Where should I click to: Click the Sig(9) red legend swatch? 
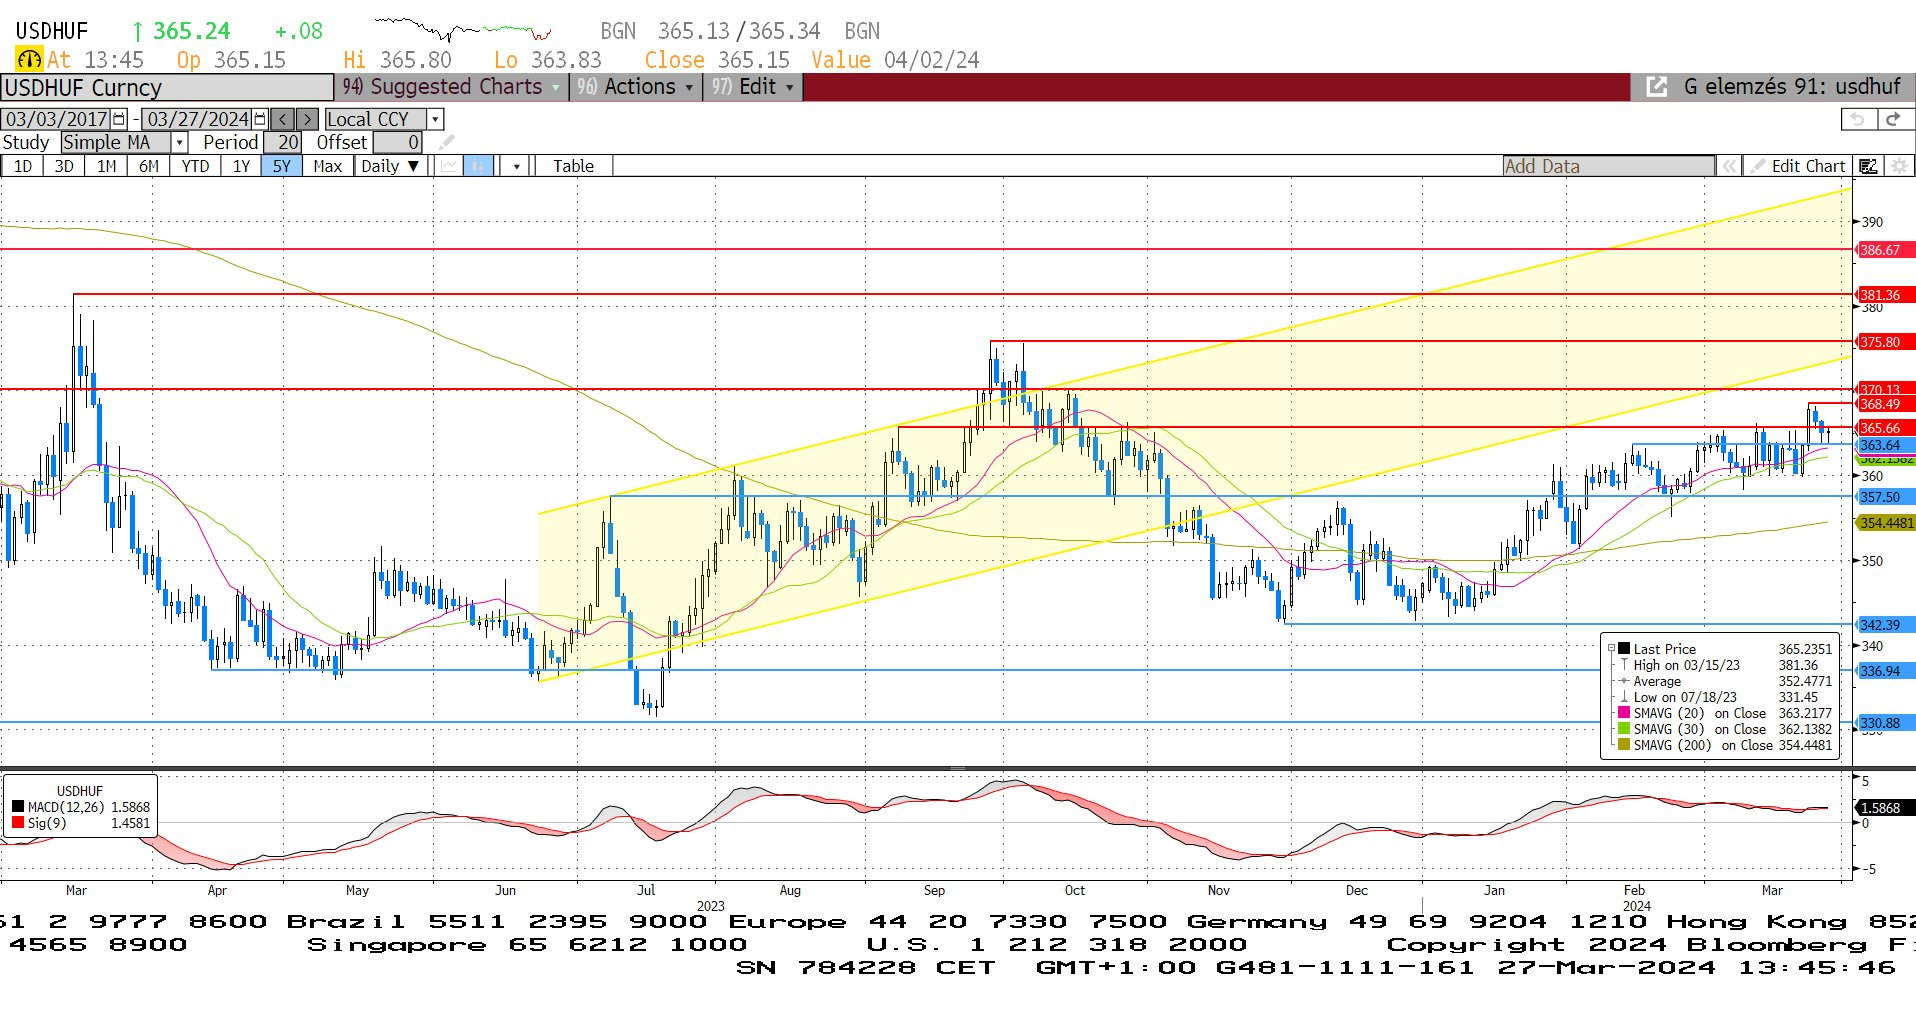(x=18, y=823)
